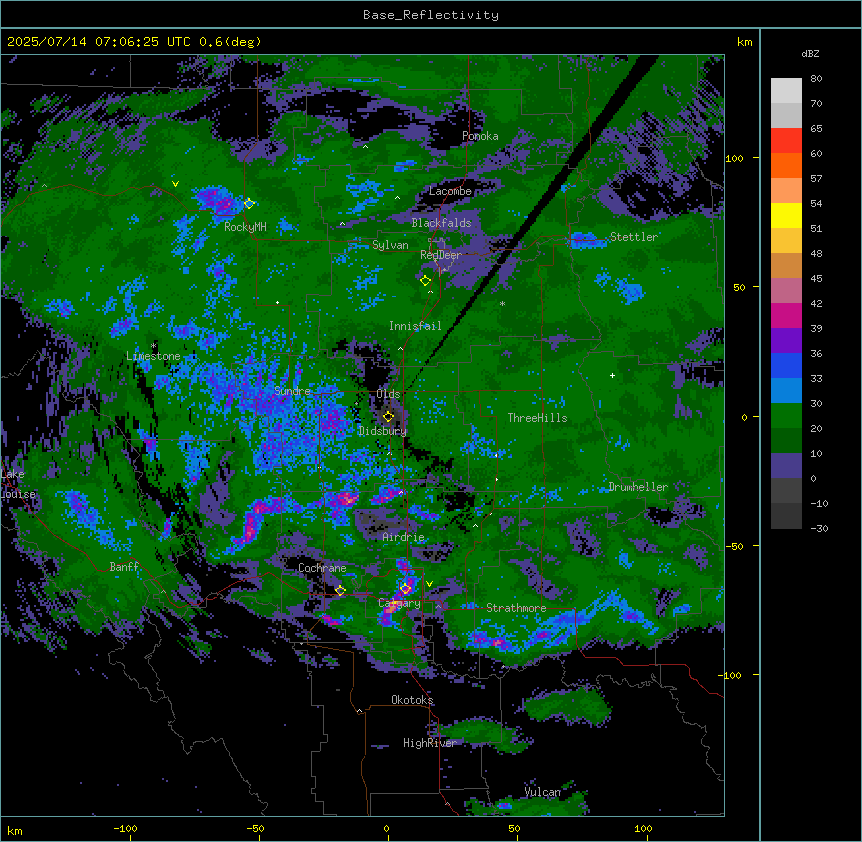Click the white plus marker east of ThreeHills

[612, 375]
